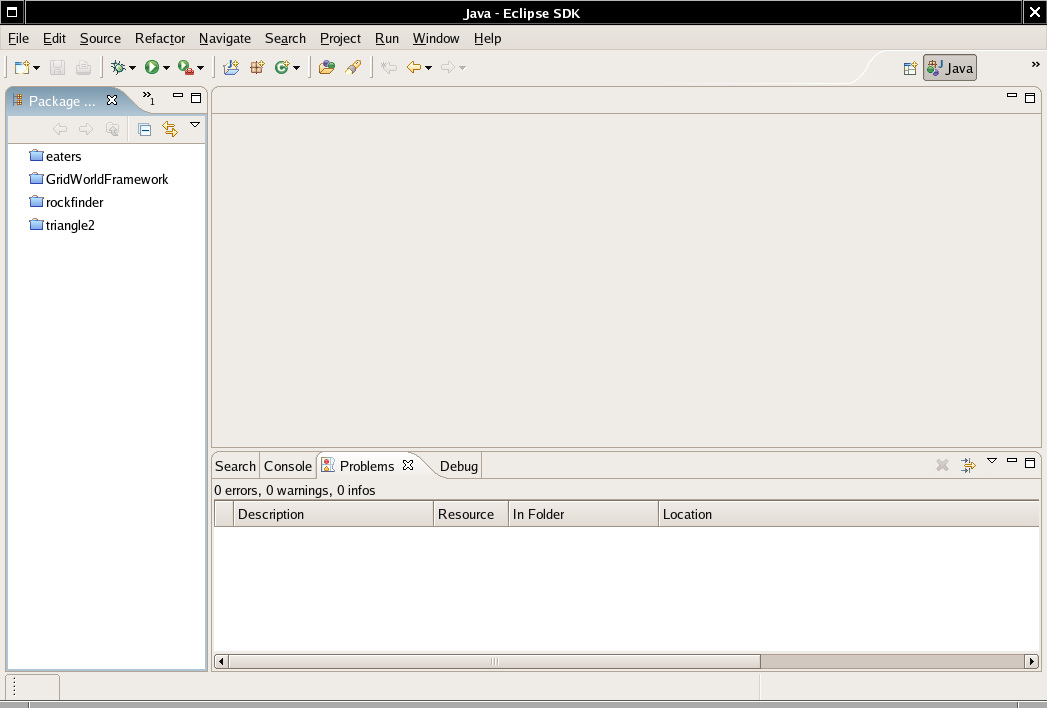Open the Run button dropdown arrow
Viewport: 1047px width, 708px height.
pos(166,68)
